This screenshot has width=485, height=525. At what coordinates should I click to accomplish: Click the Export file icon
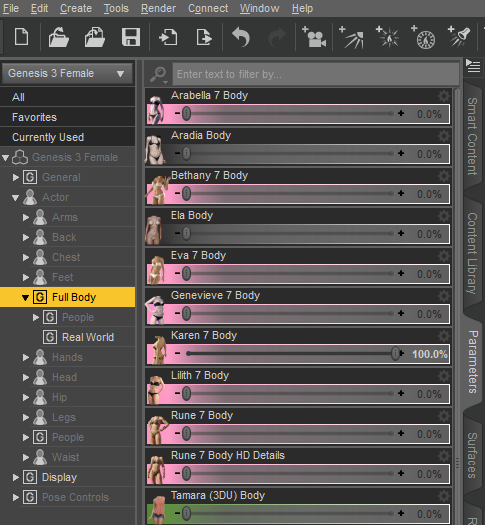coord(204,37)
